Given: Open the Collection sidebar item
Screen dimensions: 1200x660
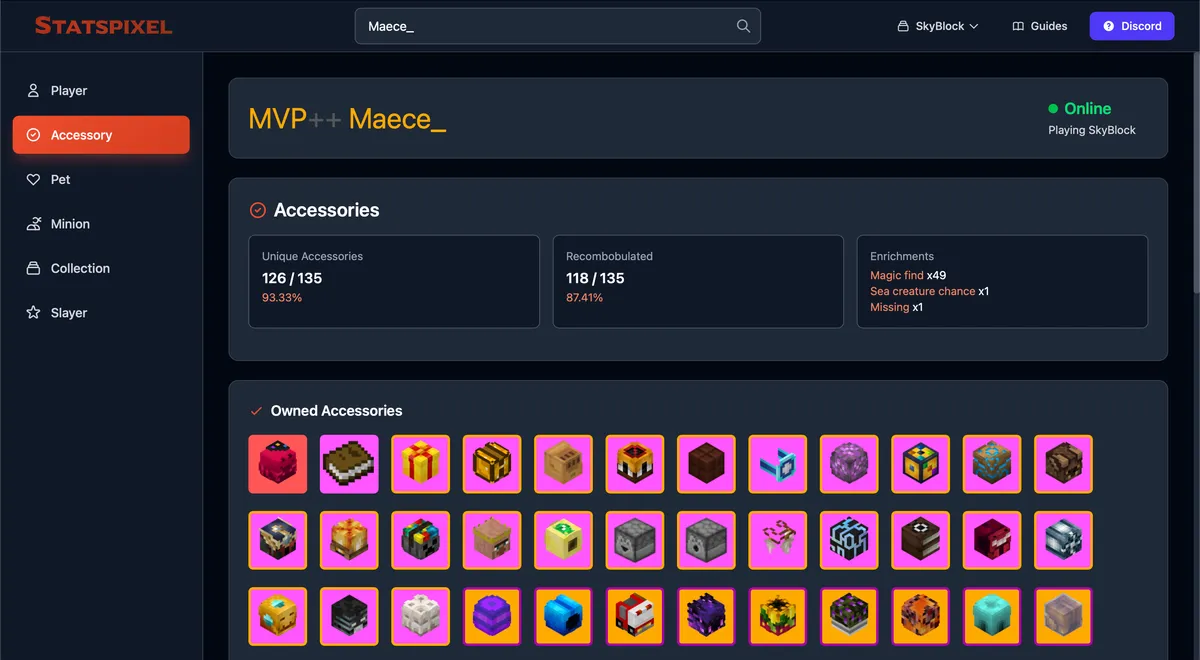Looking at the screenshot, I should pos(80,269).
